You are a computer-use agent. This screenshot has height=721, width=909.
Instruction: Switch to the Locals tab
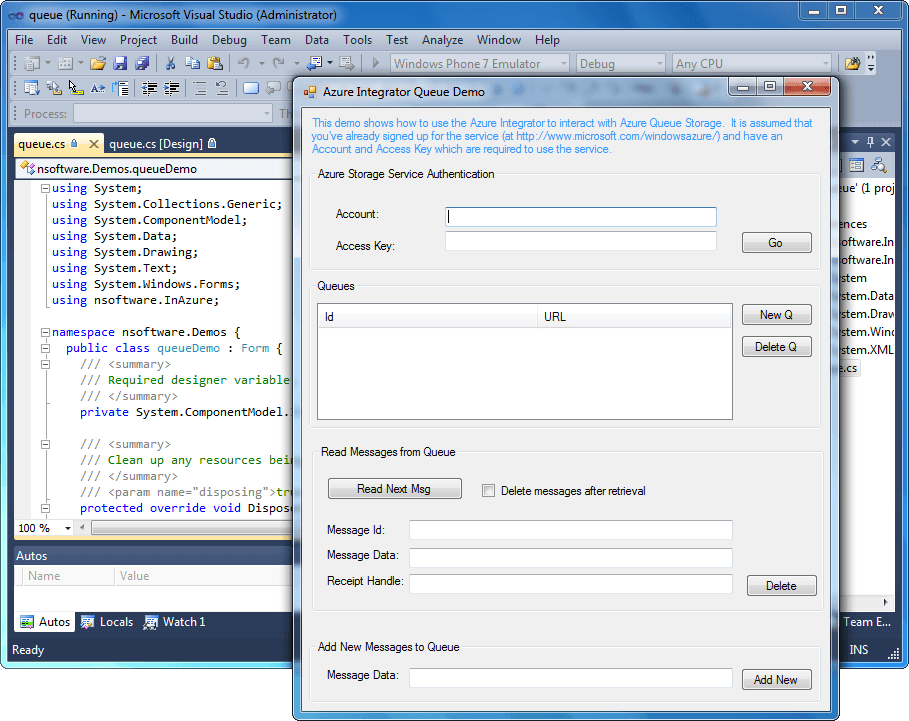click(107, 622)
